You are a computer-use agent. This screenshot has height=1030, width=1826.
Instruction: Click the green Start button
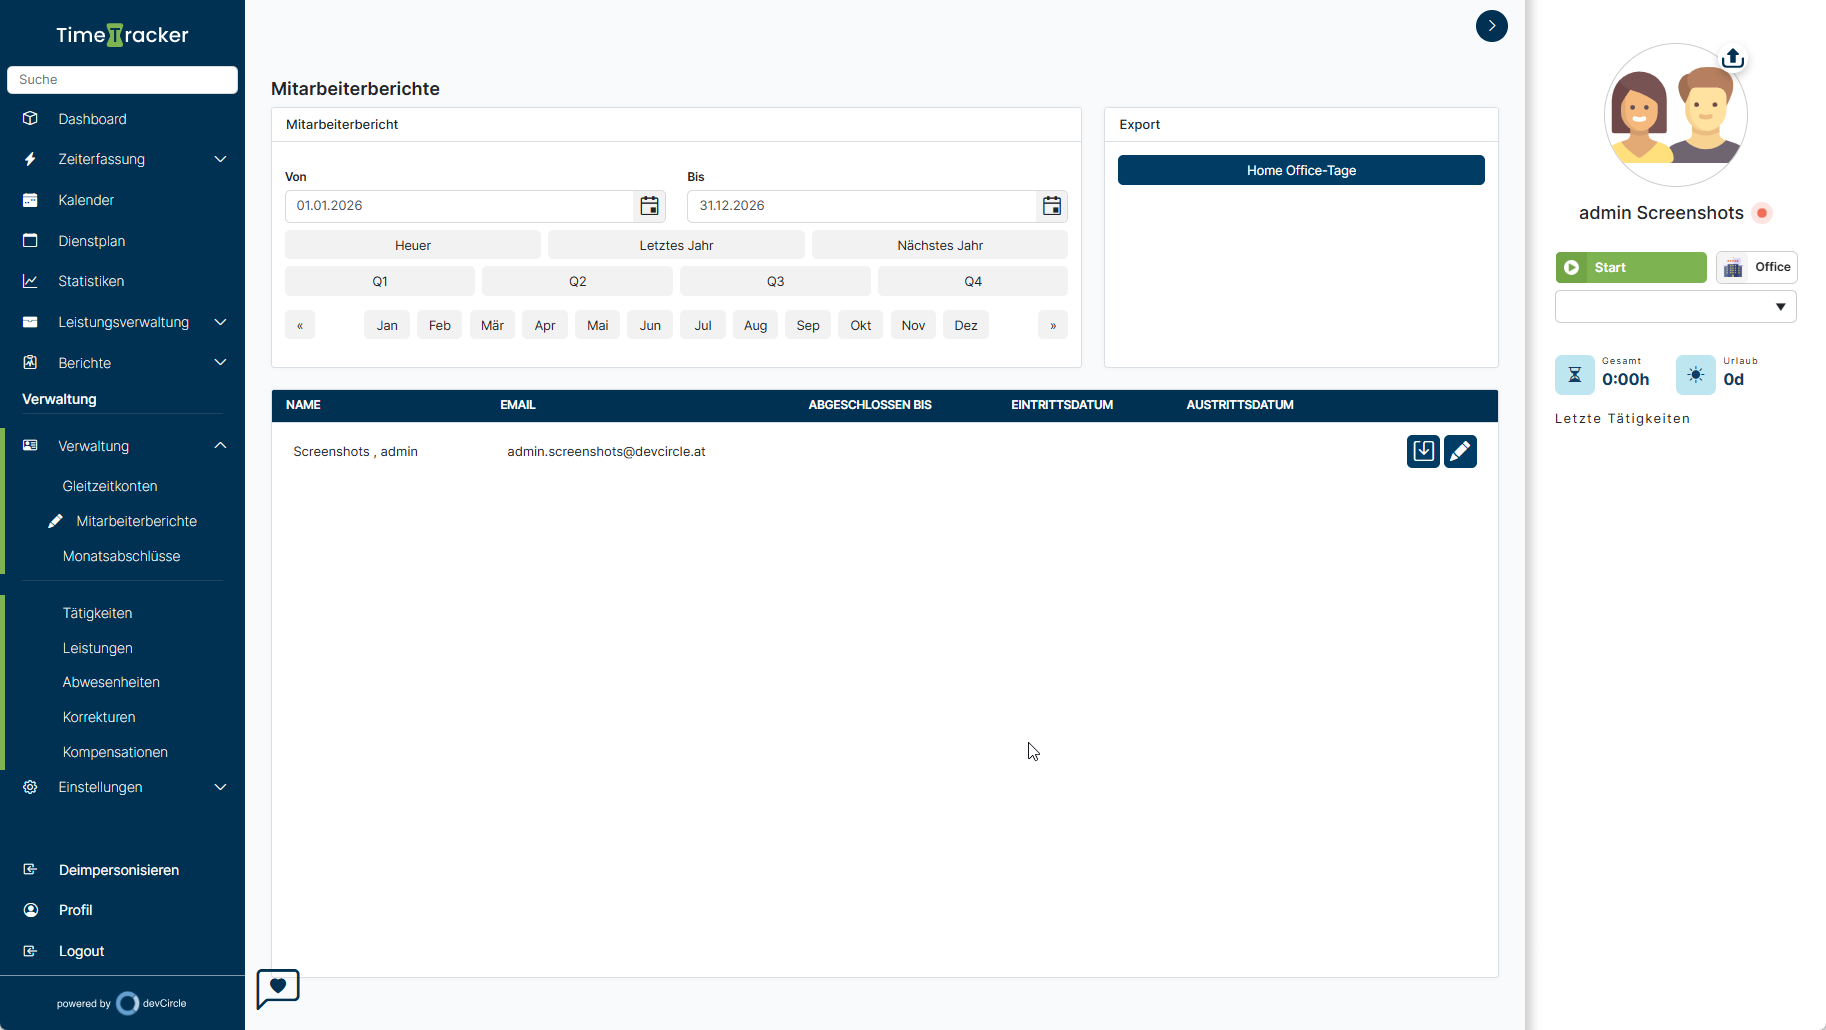(x=1631, y=267)
